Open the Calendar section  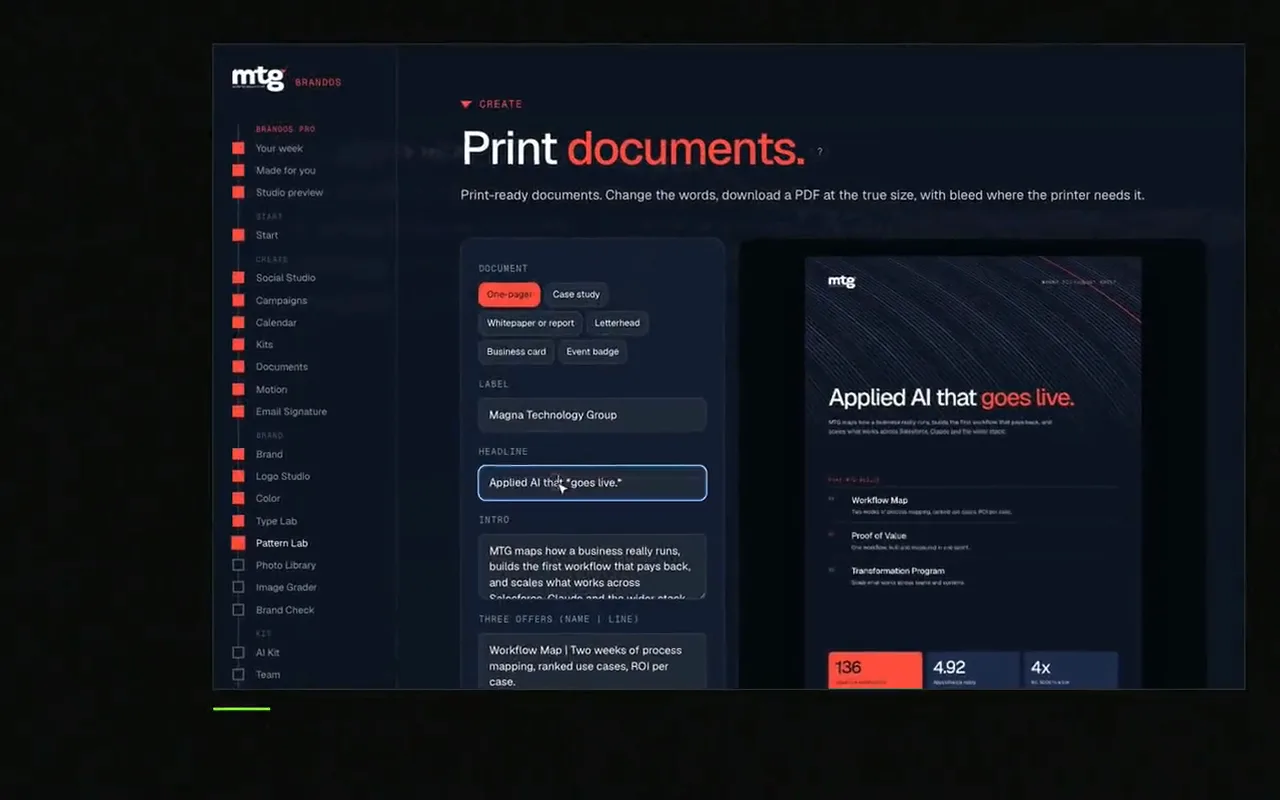pyautogui.click(x=276, y=322)
